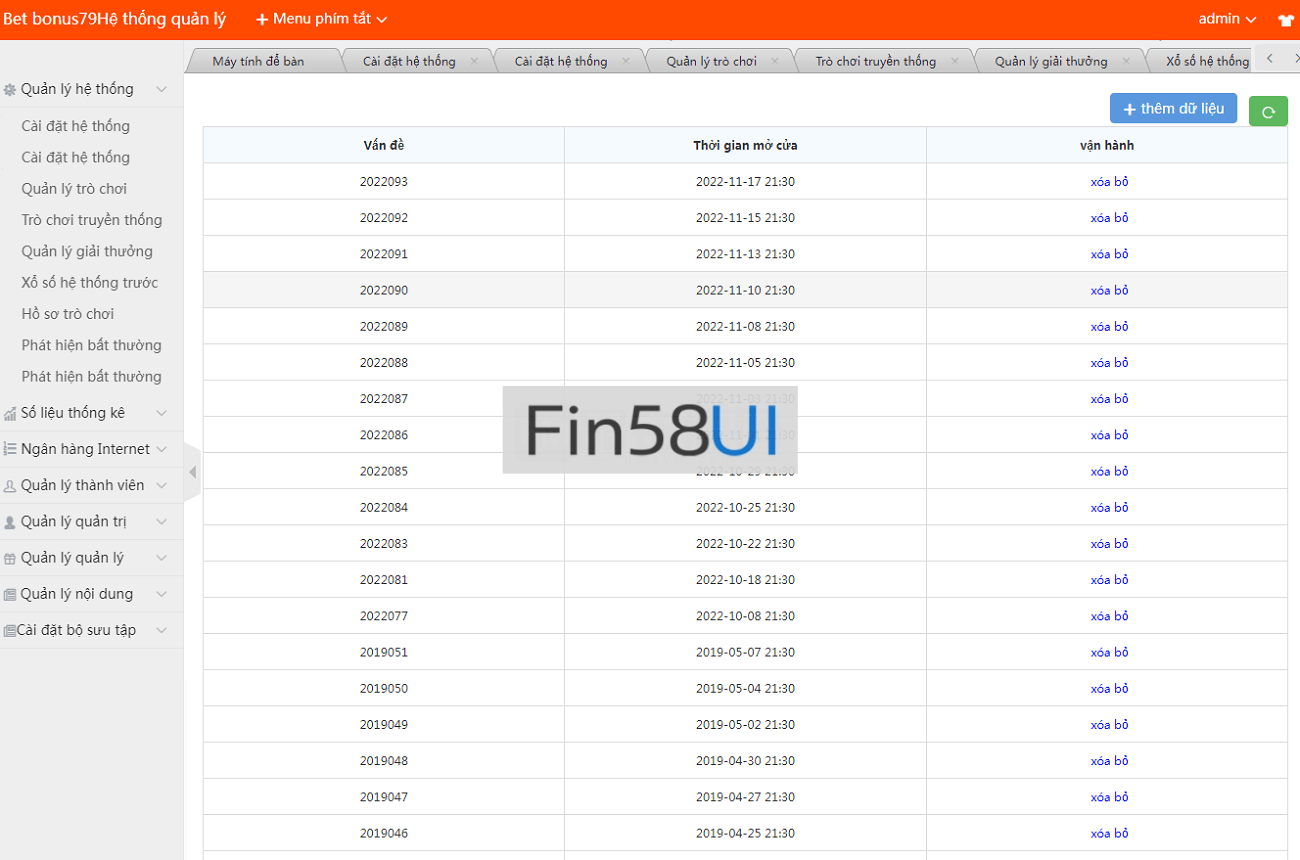Close the Quản lý trò chơi tab

[x=777, y=61]
